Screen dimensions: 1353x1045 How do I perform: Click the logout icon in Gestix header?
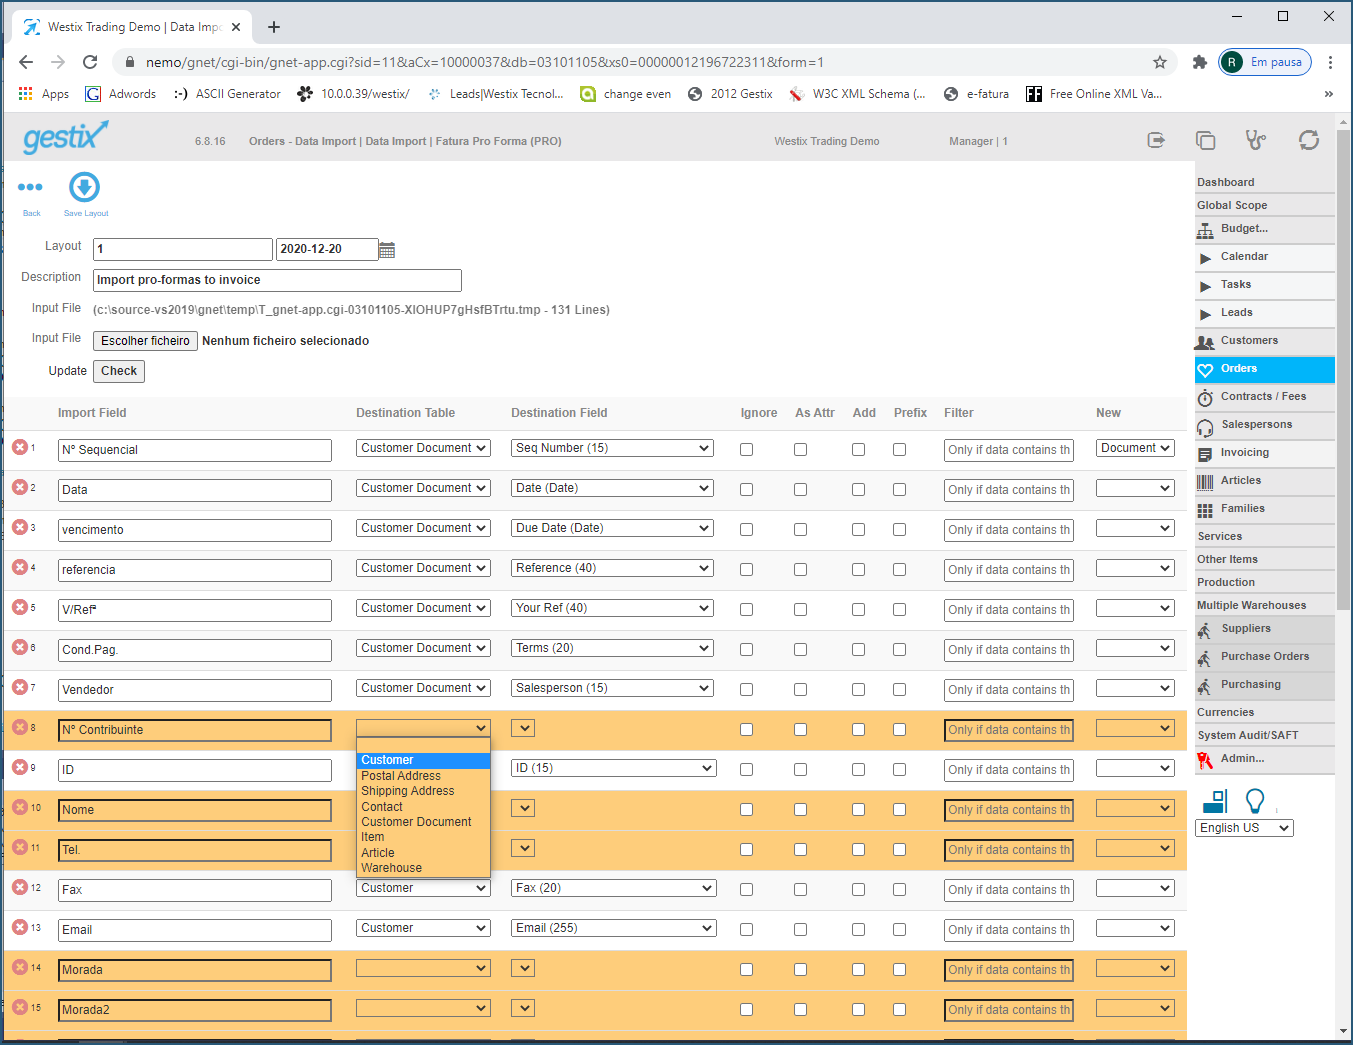tap(1156, 140)
